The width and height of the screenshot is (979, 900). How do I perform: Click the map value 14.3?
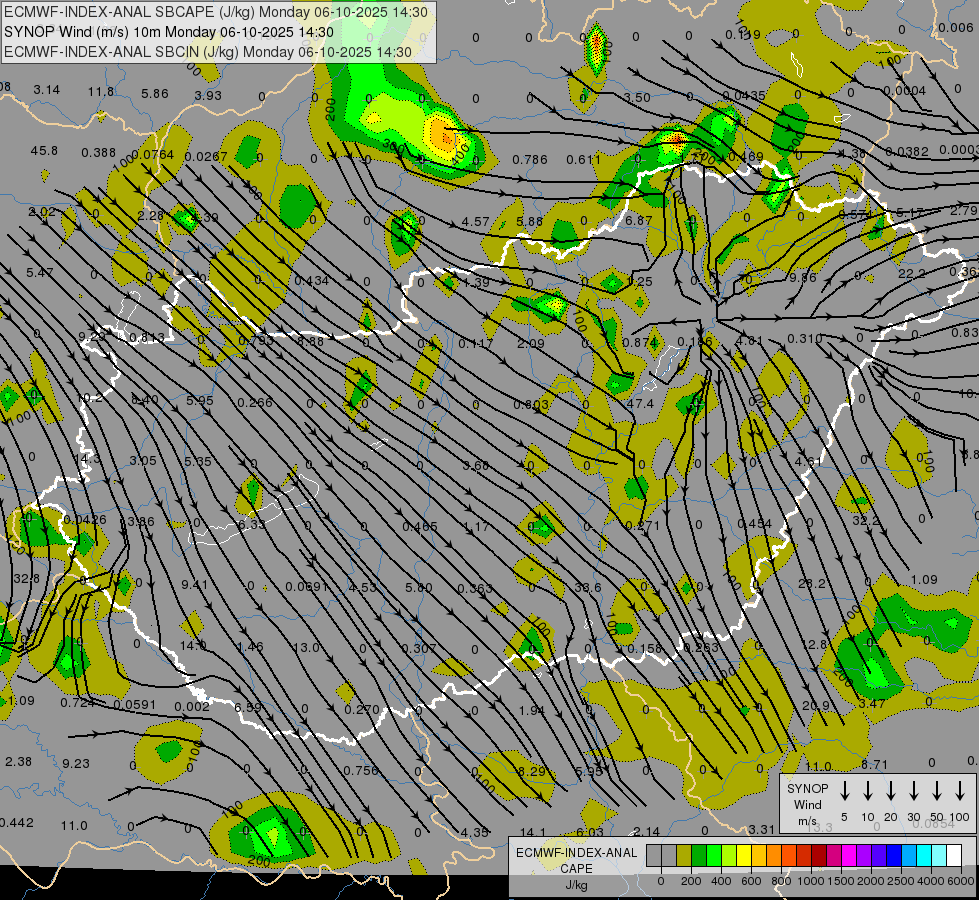[87, 459]
